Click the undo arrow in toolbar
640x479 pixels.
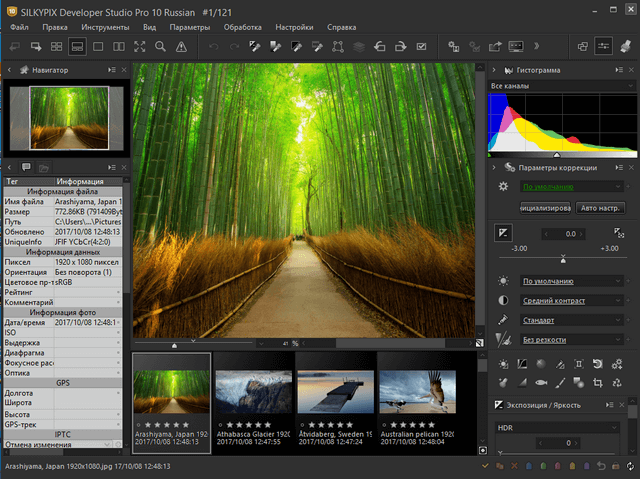click(213, 46)
